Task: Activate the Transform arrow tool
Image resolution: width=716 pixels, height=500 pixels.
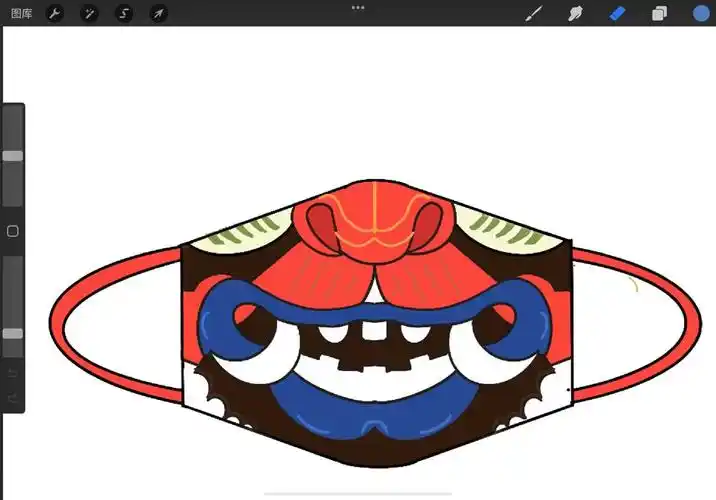Action: 158,13
